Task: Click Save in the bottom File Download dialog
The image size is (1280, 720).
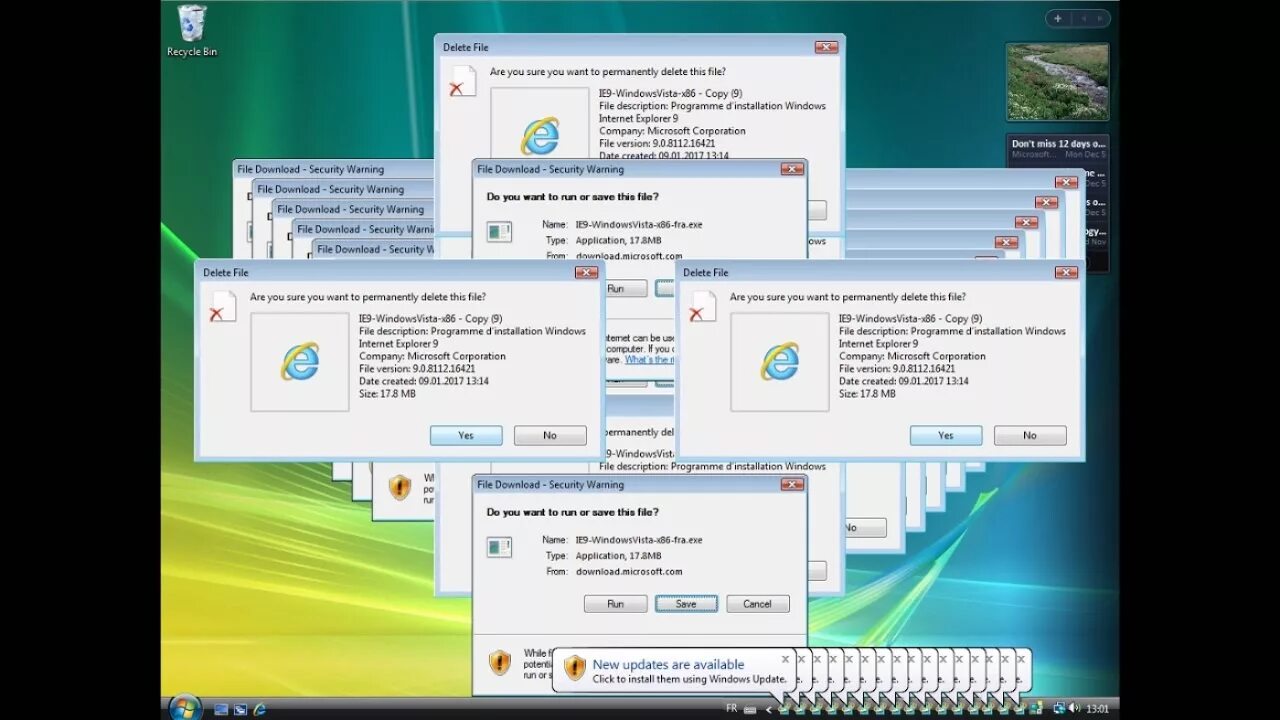Action: (686, 604)
